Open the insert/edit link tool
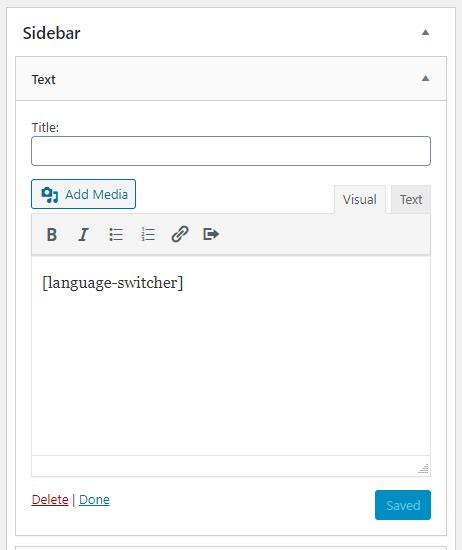This screenshot has width=462, height=550. click(180, 234)
